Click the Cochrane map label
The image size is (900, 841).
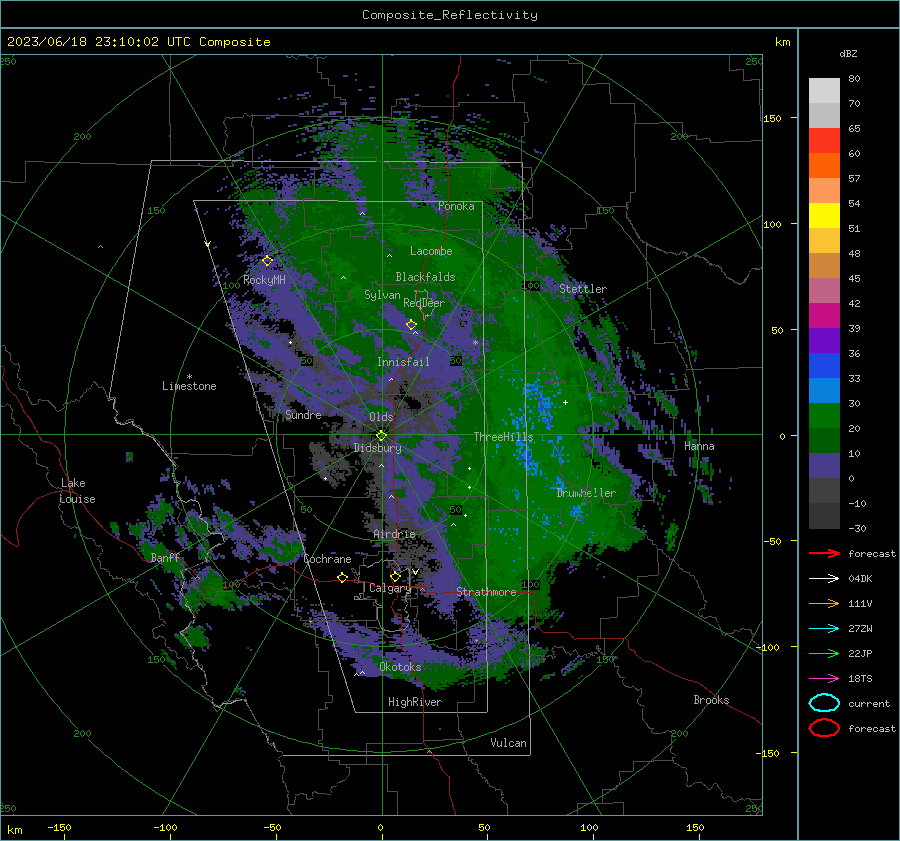point(327,559)
